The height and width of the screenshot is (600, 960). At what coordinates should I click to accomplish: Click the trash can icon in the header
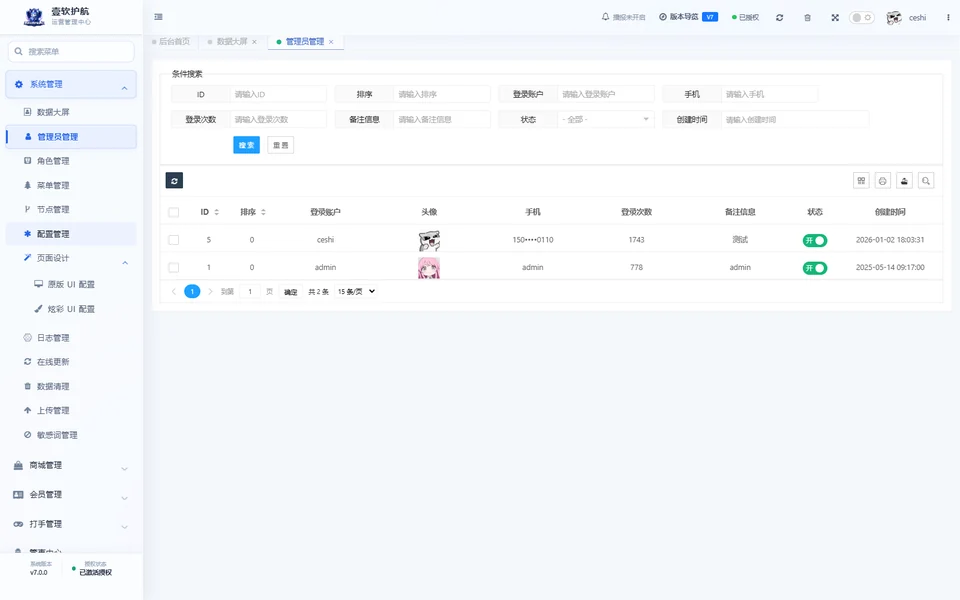click(x=808, y=18)
